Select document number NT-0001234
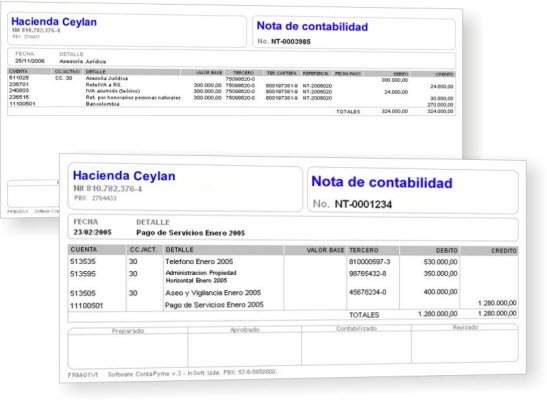Viewport: 547px width, 401px height. [x=363, y=204]
